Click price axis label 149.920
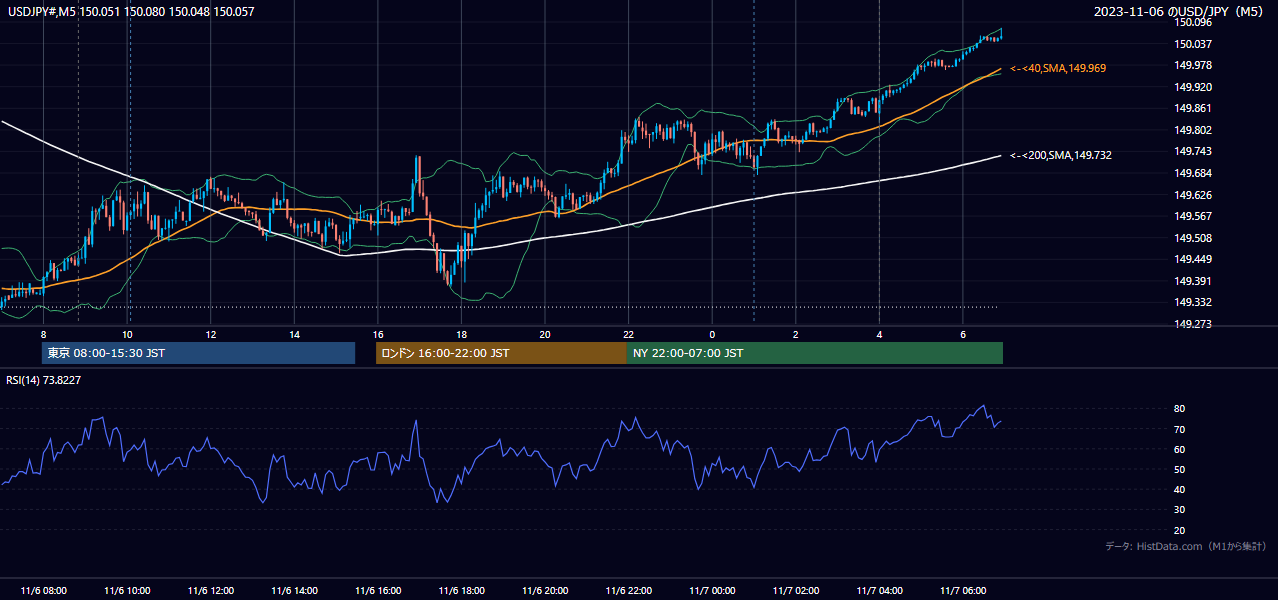The image size is (1278, 600). coord(1193,87)
